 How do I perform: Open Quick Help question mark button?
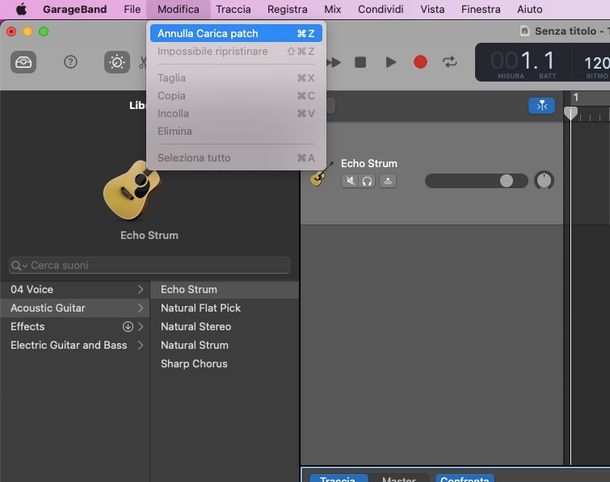point(70,62)
